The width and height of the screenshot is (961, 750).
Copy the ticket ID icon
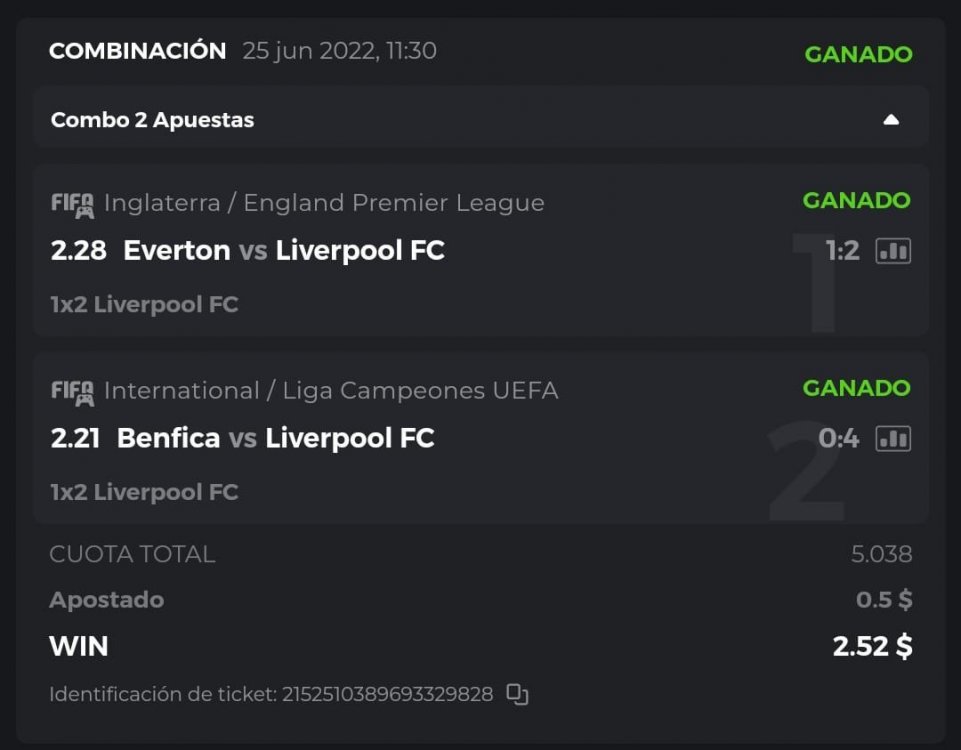tap(517, 694)
